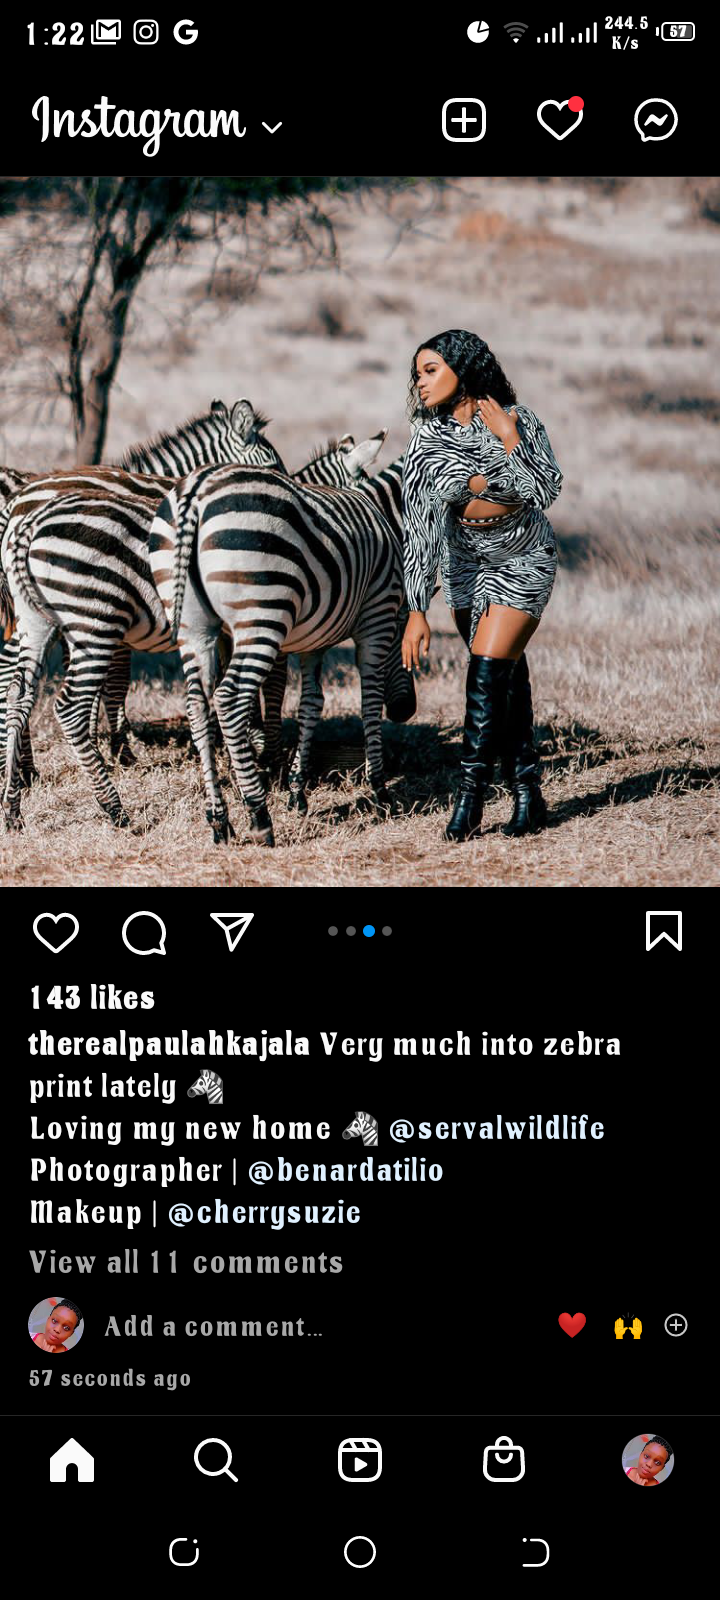Open @servalwildlife mention link
The image size is (720, 1600).
(497, 1128)
